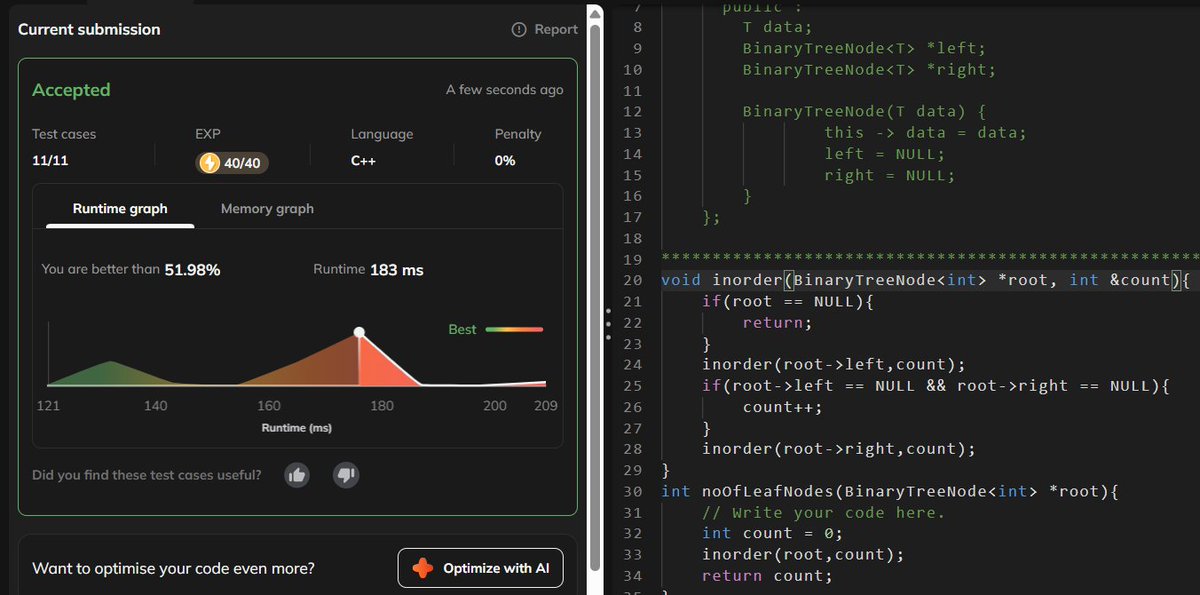Screen dimensions: 1200x595
Task: Click '// Write your code here.' comment
Action: point(823,512)
